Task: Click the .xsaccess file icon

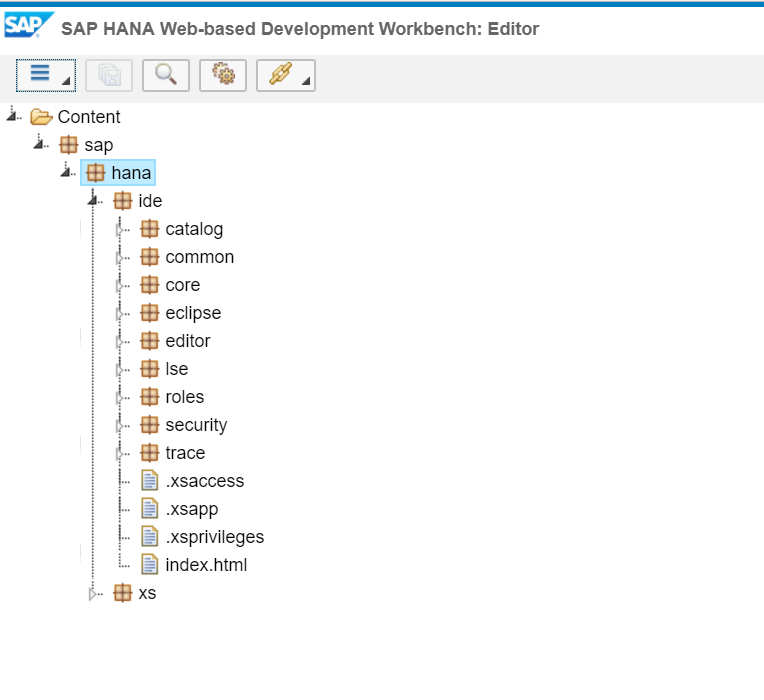Action: click(150, 480)
